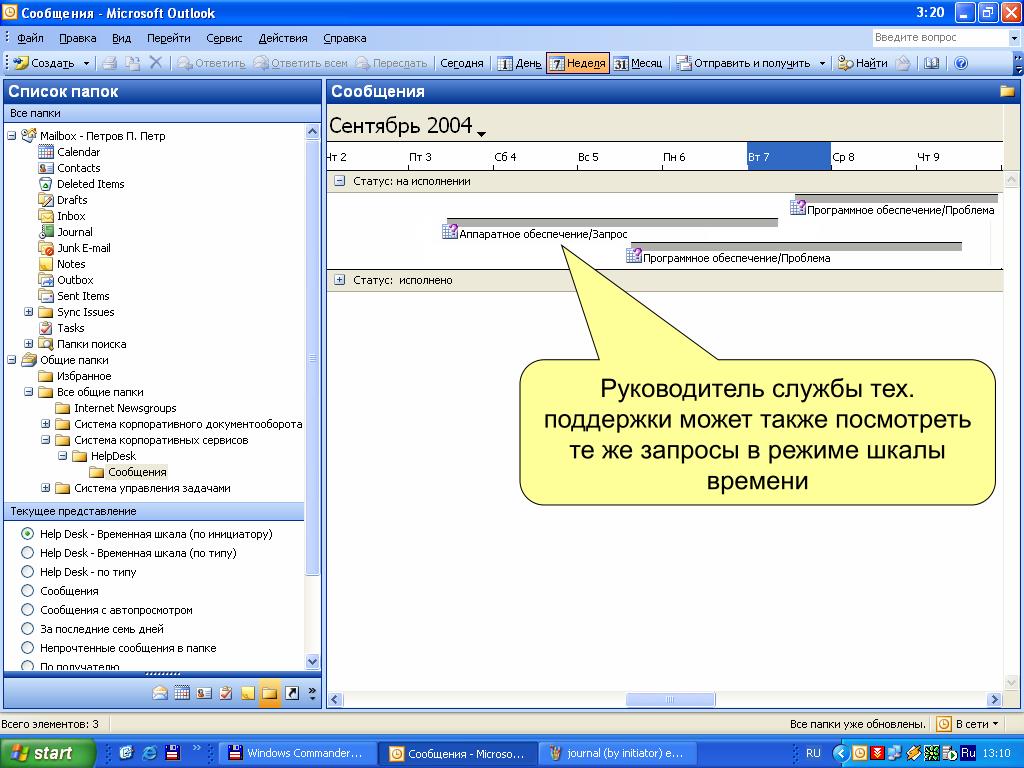Open the Inbox folder
This screenshot has height=768, width=1024.
pyautogui.click(x=71, y=216)
